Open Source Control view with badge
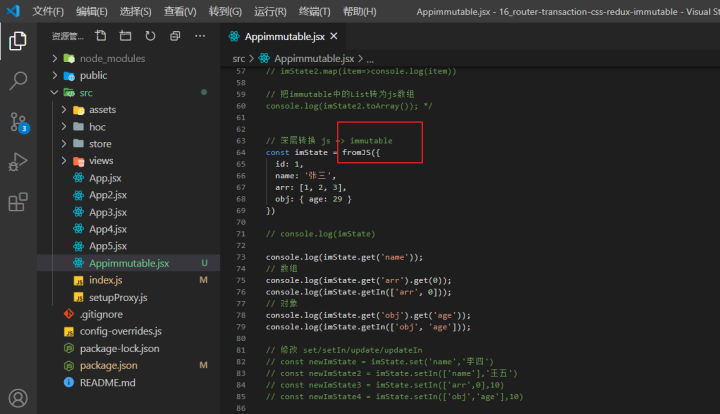The height and width of the screenshot is (414, 720). [18, 122]
